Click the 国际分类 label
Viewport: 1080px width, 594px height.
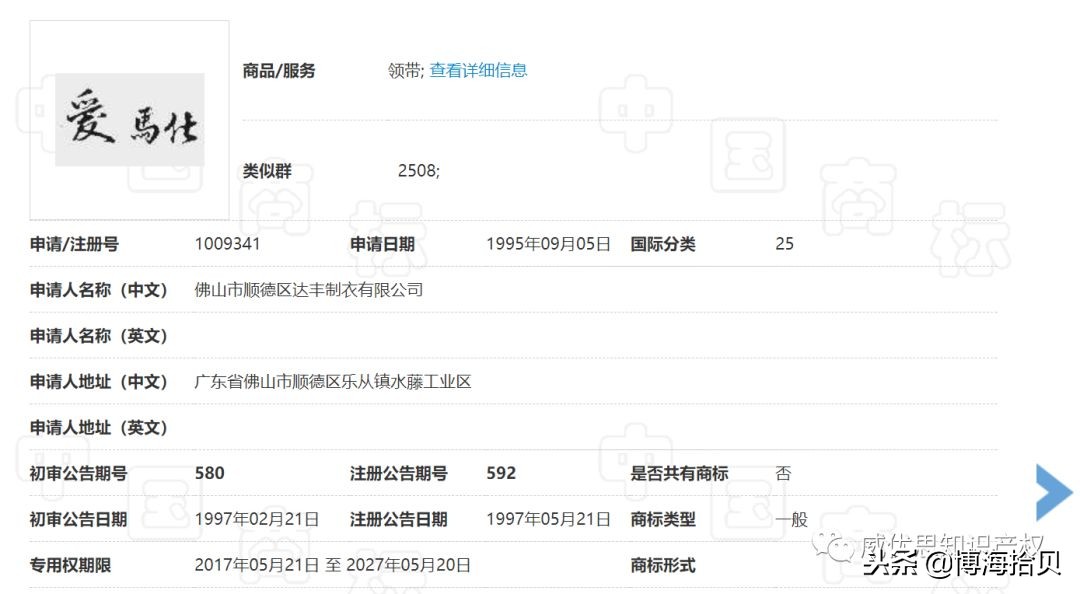663,244
